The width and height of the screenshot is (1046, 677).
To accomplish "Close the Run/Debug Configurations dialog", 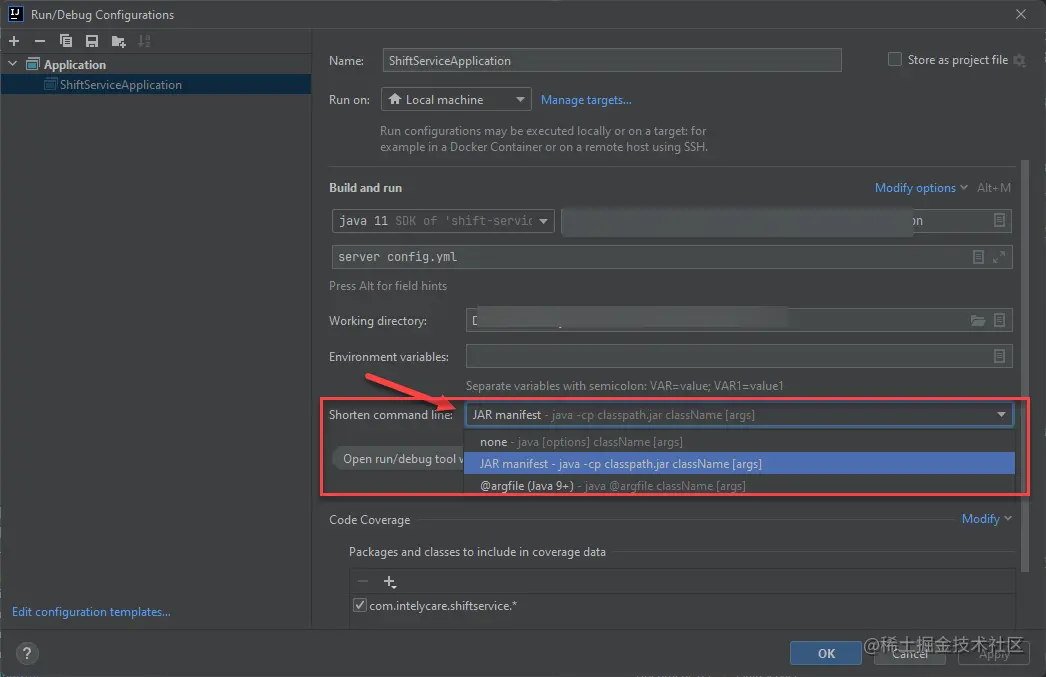I will pyautogui.click(x=1021, y=14).
